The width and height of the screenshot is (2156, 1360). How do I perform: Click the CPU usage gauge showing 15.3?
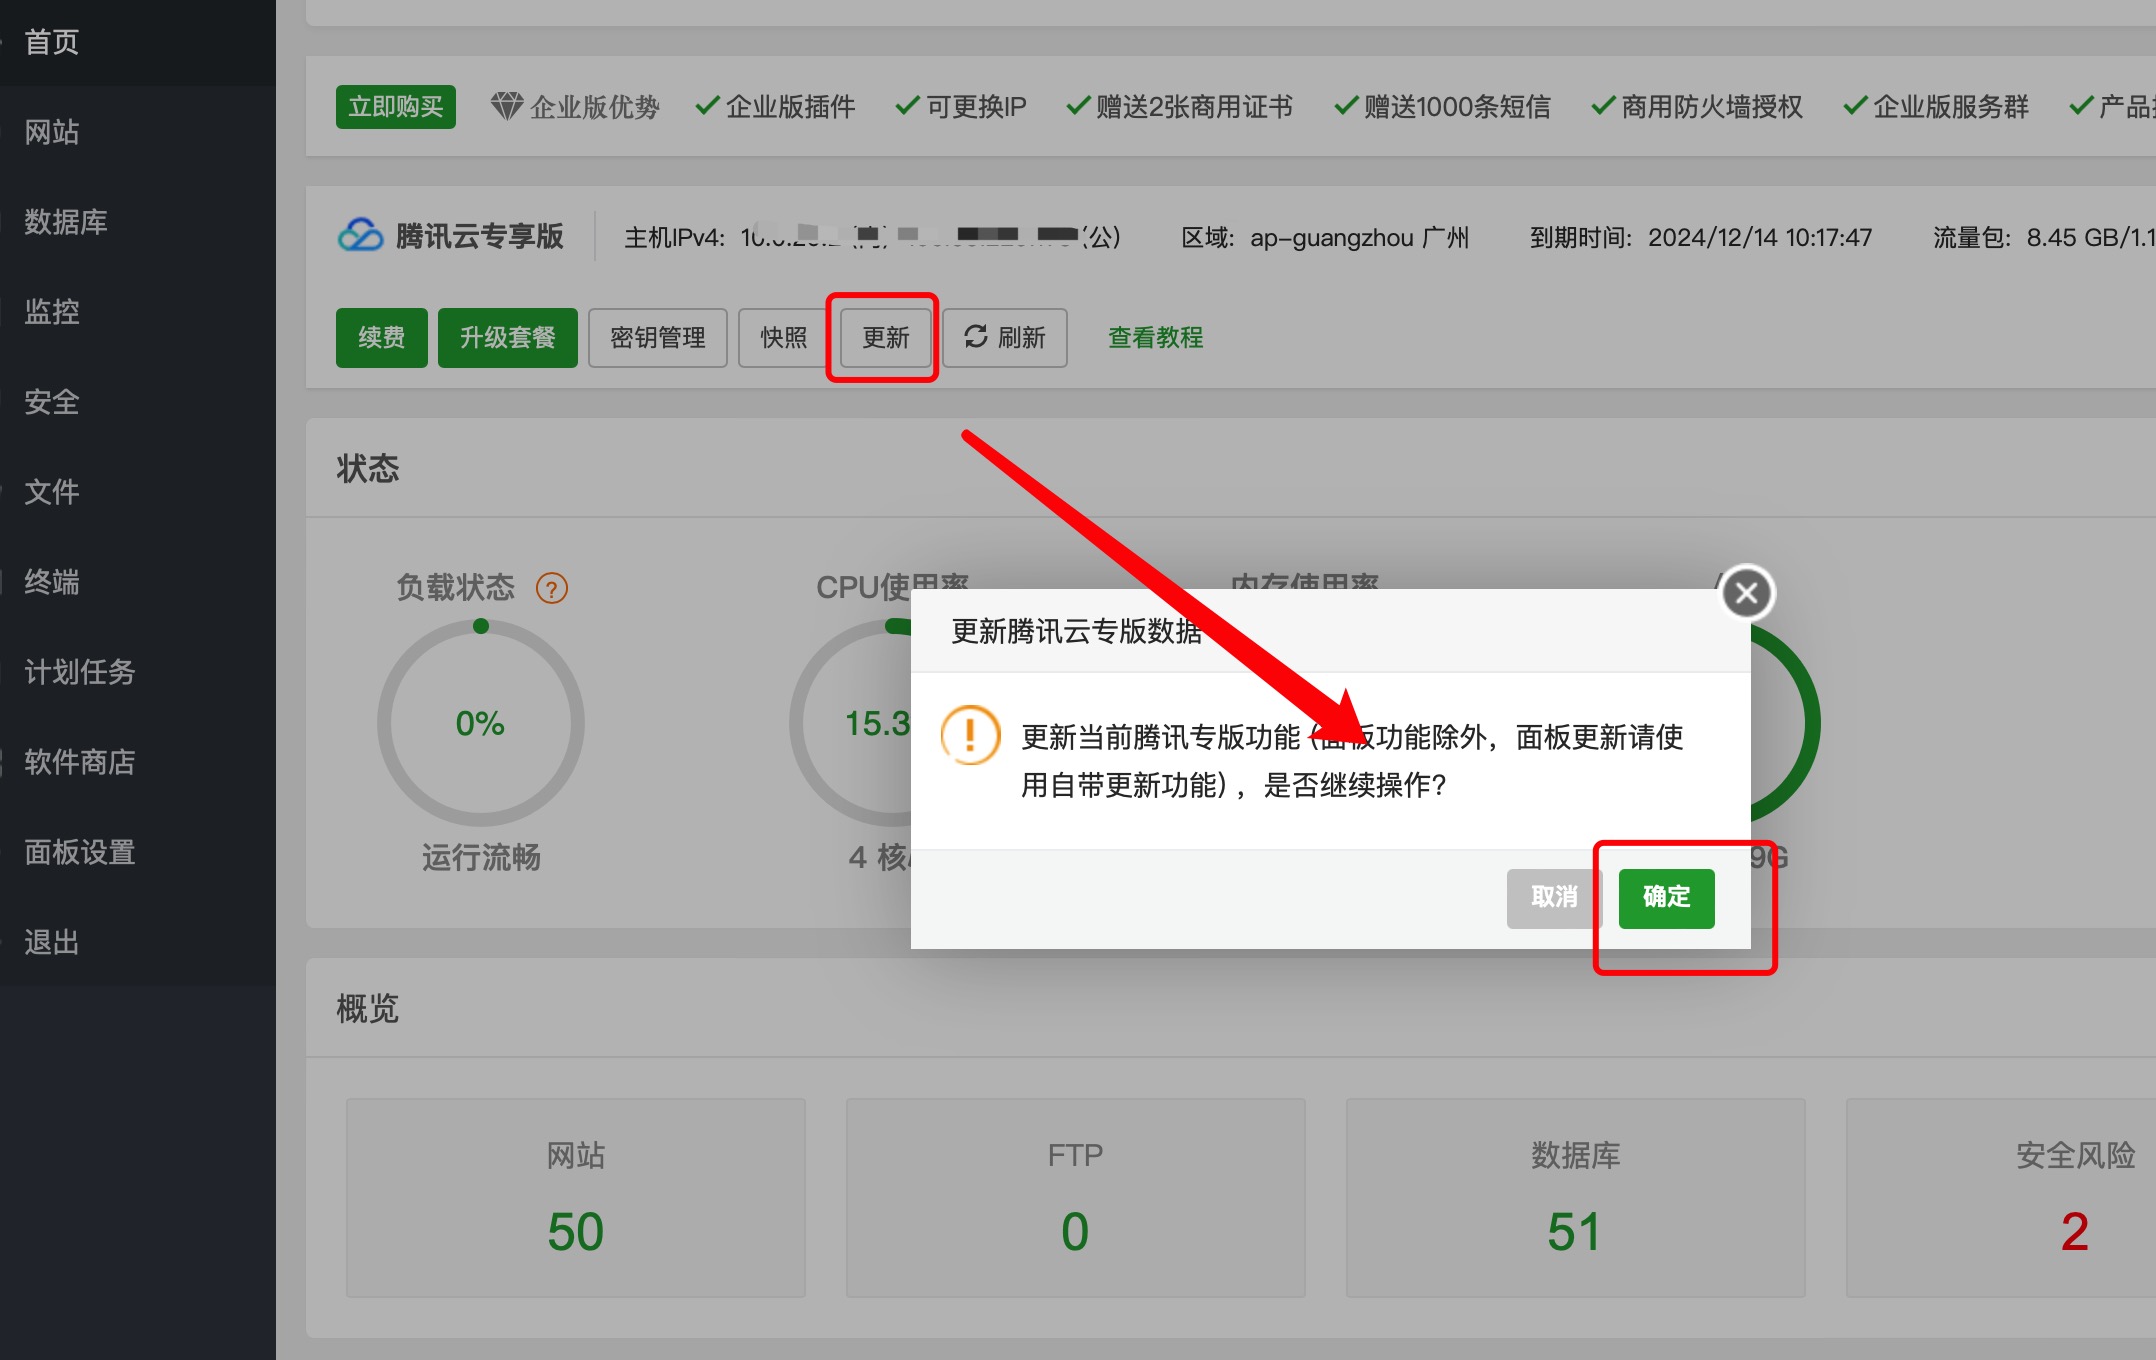[850, 723]
